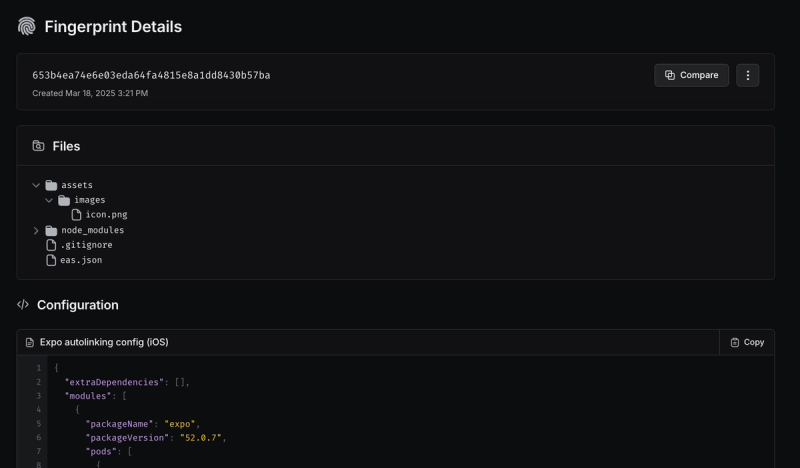Image resolution: width=800 pixels, height=468 pixels.
Task: Click the icon.png file icon
Action: (76, 214)
